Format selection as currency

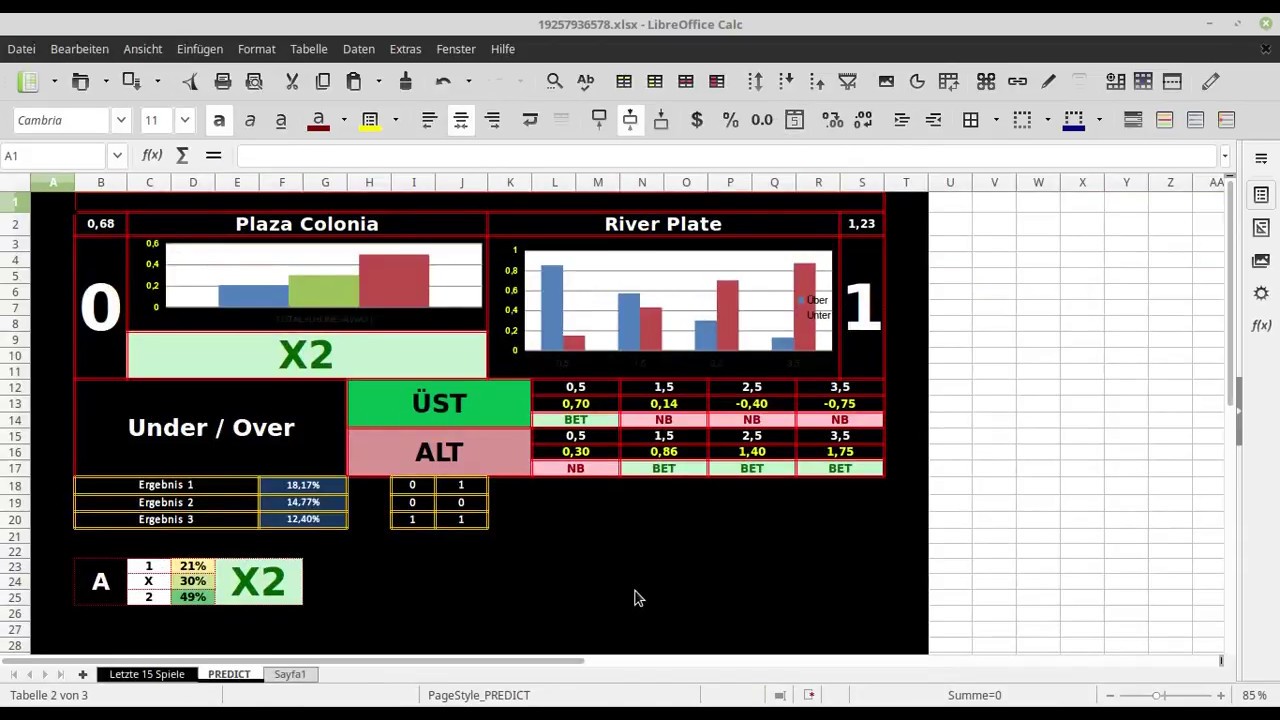[x=697, y=120]
